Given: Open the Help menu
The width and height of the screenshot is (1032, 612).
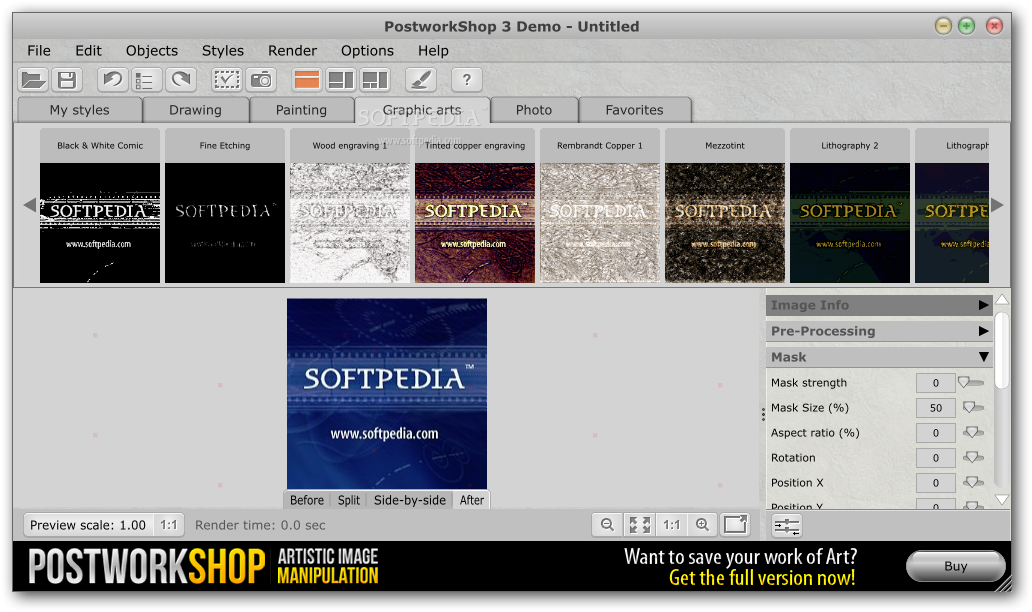Looking at the screenshot, I should [x=433, y=51].
